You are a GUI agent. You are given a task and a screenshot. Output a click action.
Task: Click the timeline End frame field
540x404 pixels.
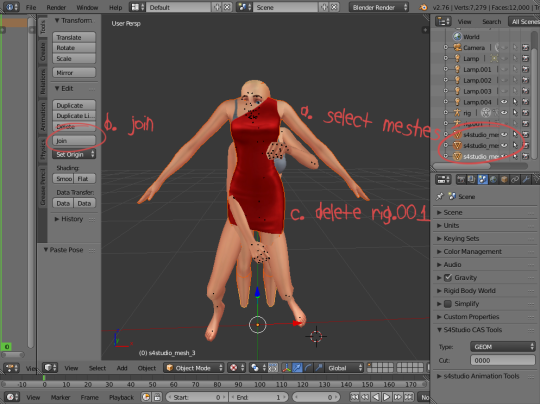(260, 397)
